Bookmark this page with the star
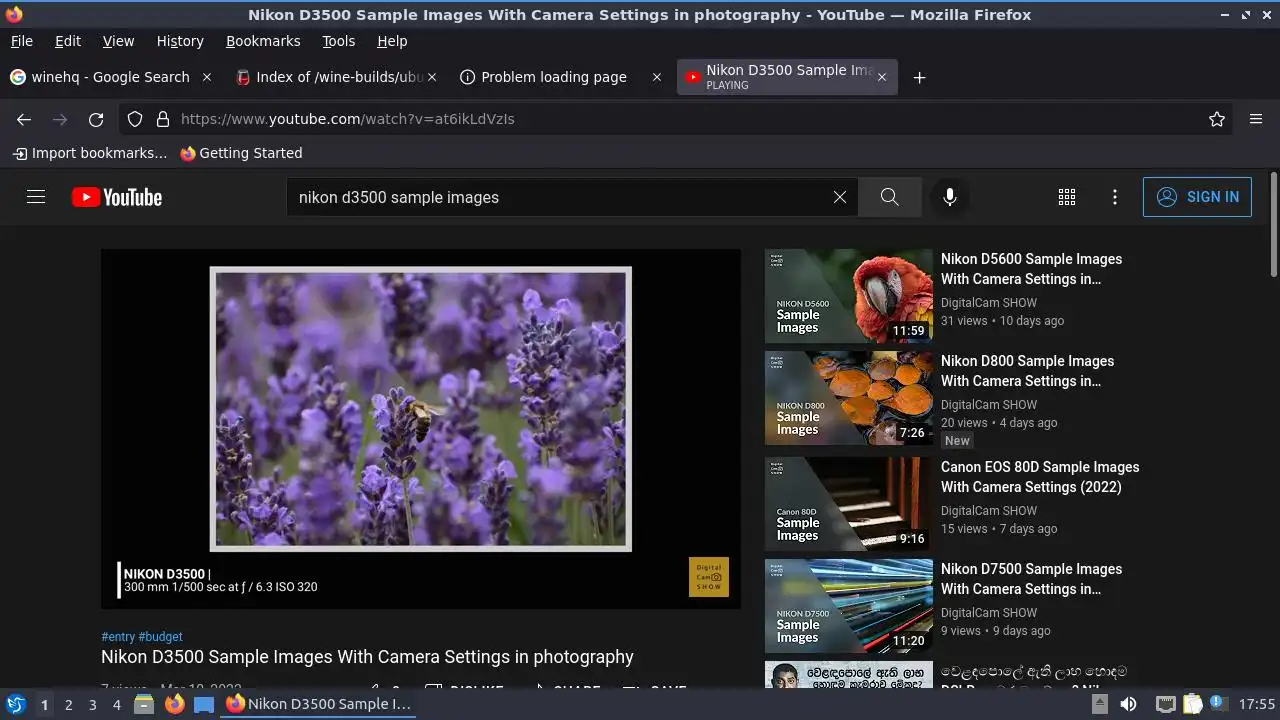 click(1217, 119)
